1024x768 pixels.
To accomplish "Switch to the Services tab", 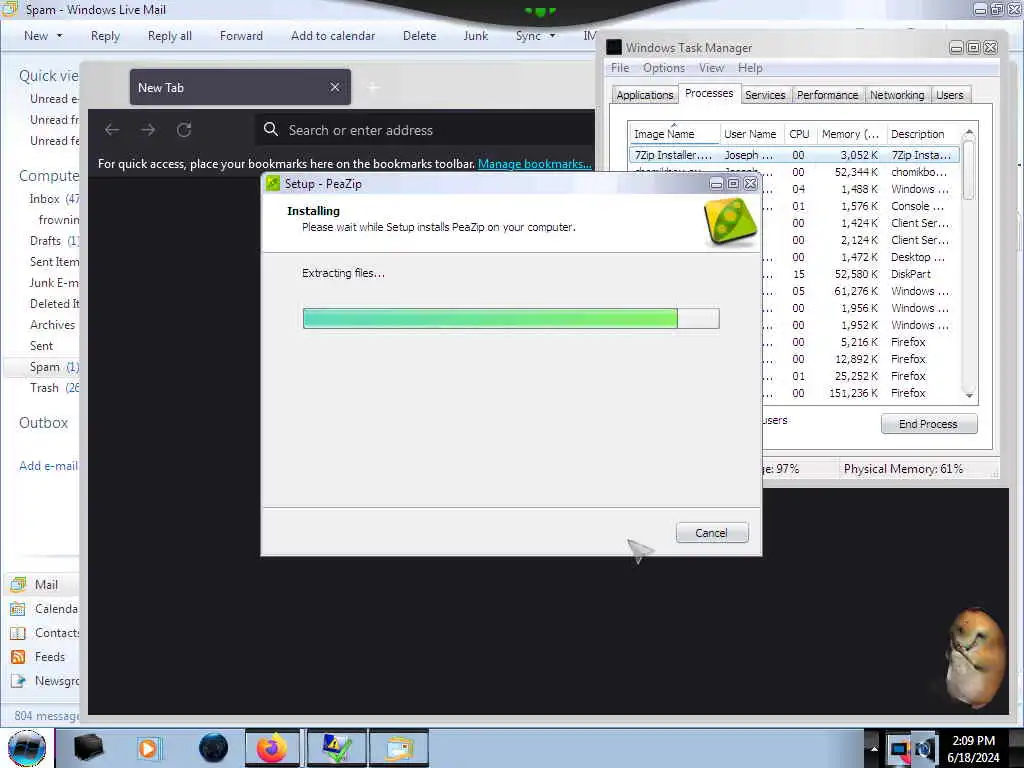I will (x=765, y=95).
